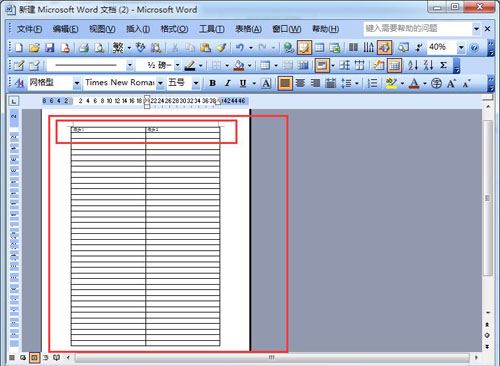Toggle the Tables and Borders toolbar button
This screenshot has width=500, height=366.
[304, 48]
